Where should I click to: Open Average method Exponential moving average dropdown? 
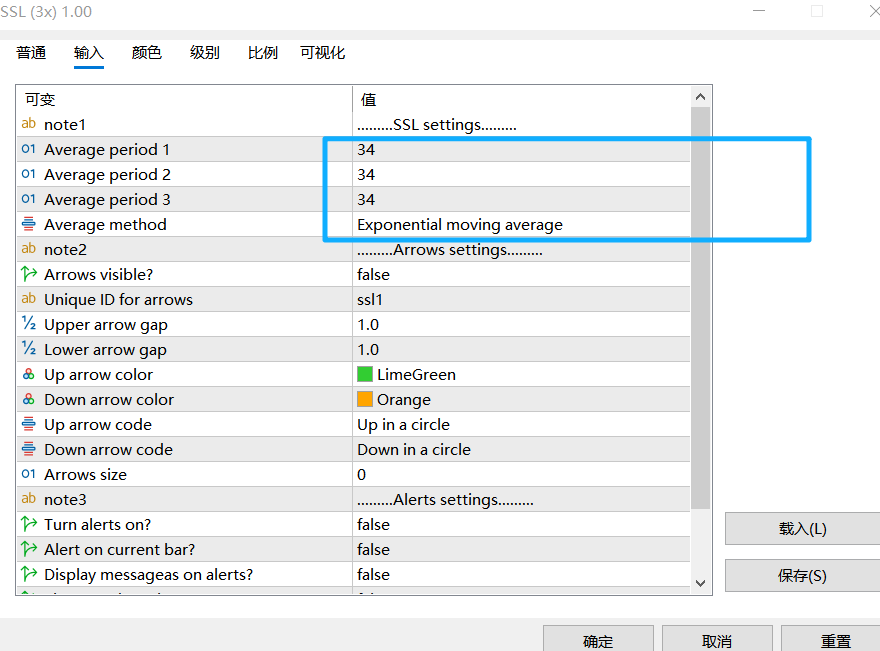coord(521,224)
